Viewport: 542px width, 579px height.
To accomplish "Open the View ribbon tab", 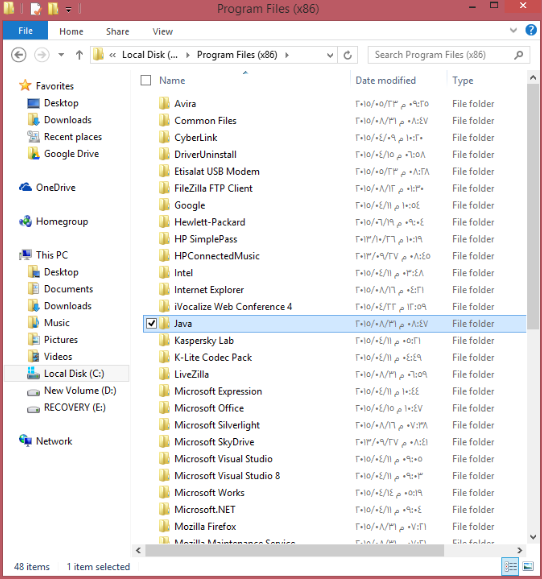I will [162, 31].
